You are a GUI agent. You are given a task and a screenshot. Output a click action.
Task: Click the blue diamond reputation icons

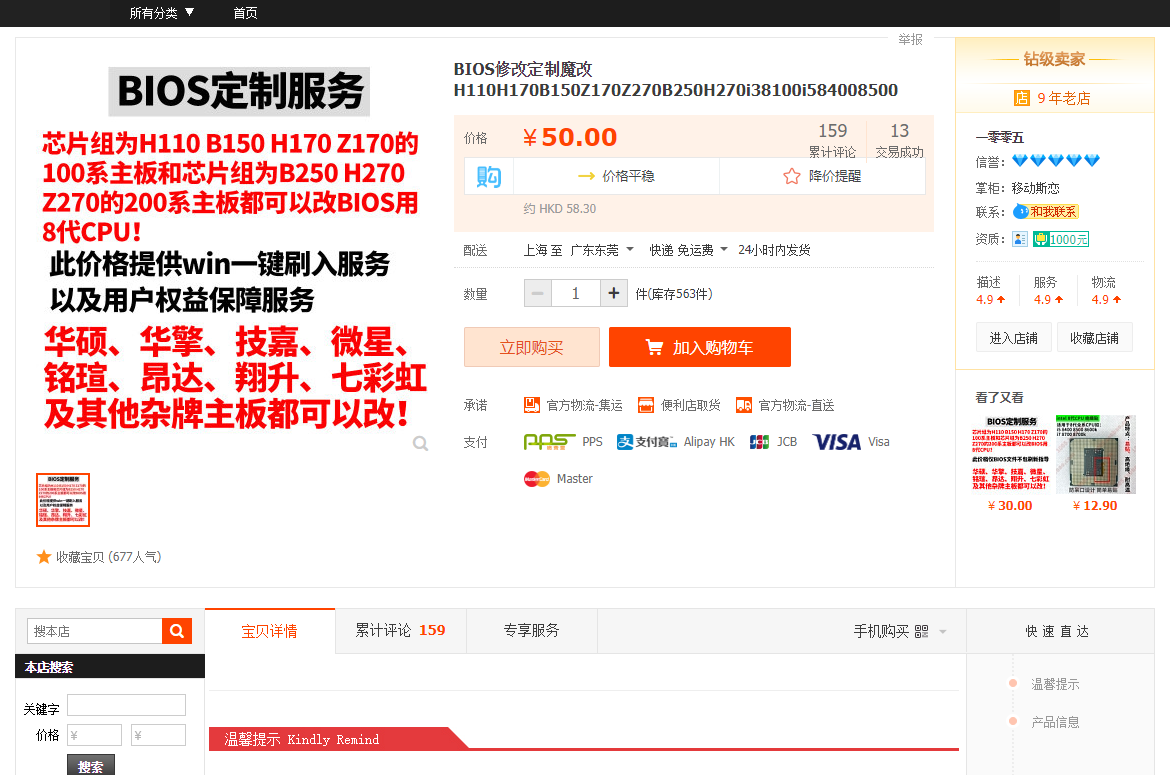point(1056,160)
